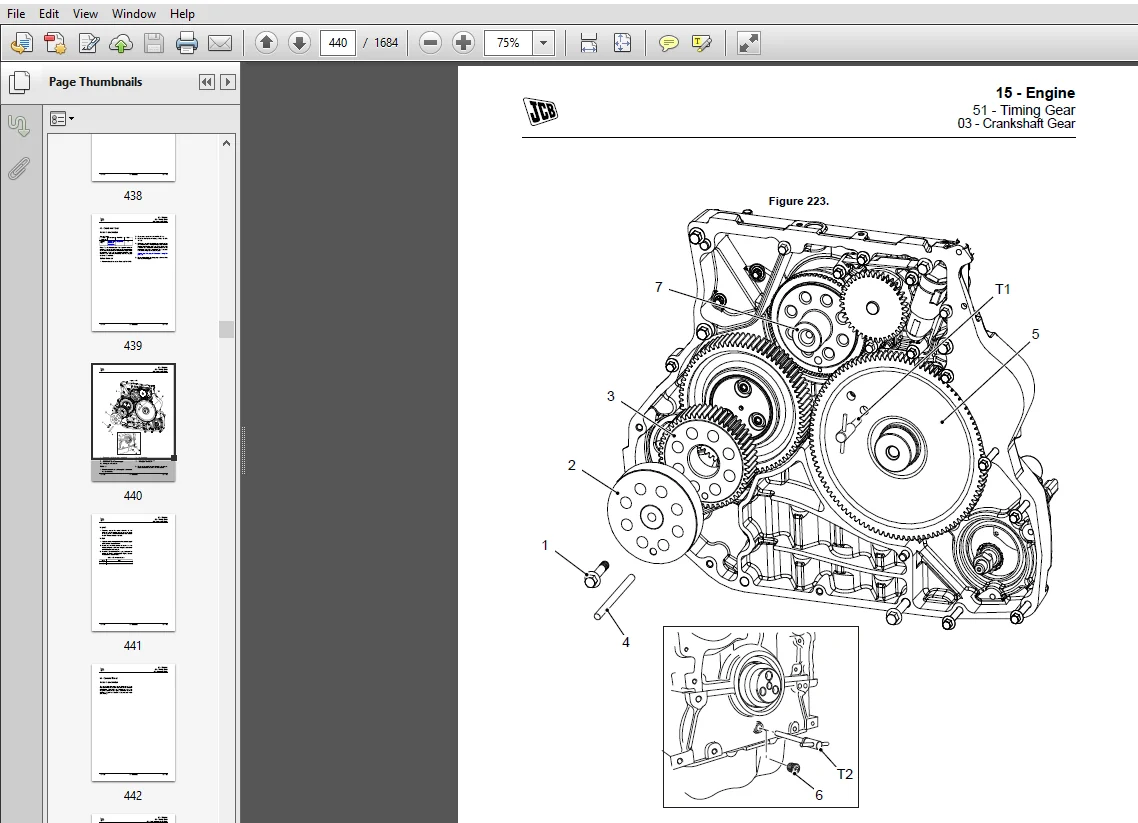Open the View menu
This screenshot has width=1138, height=823.
[85, 14]
